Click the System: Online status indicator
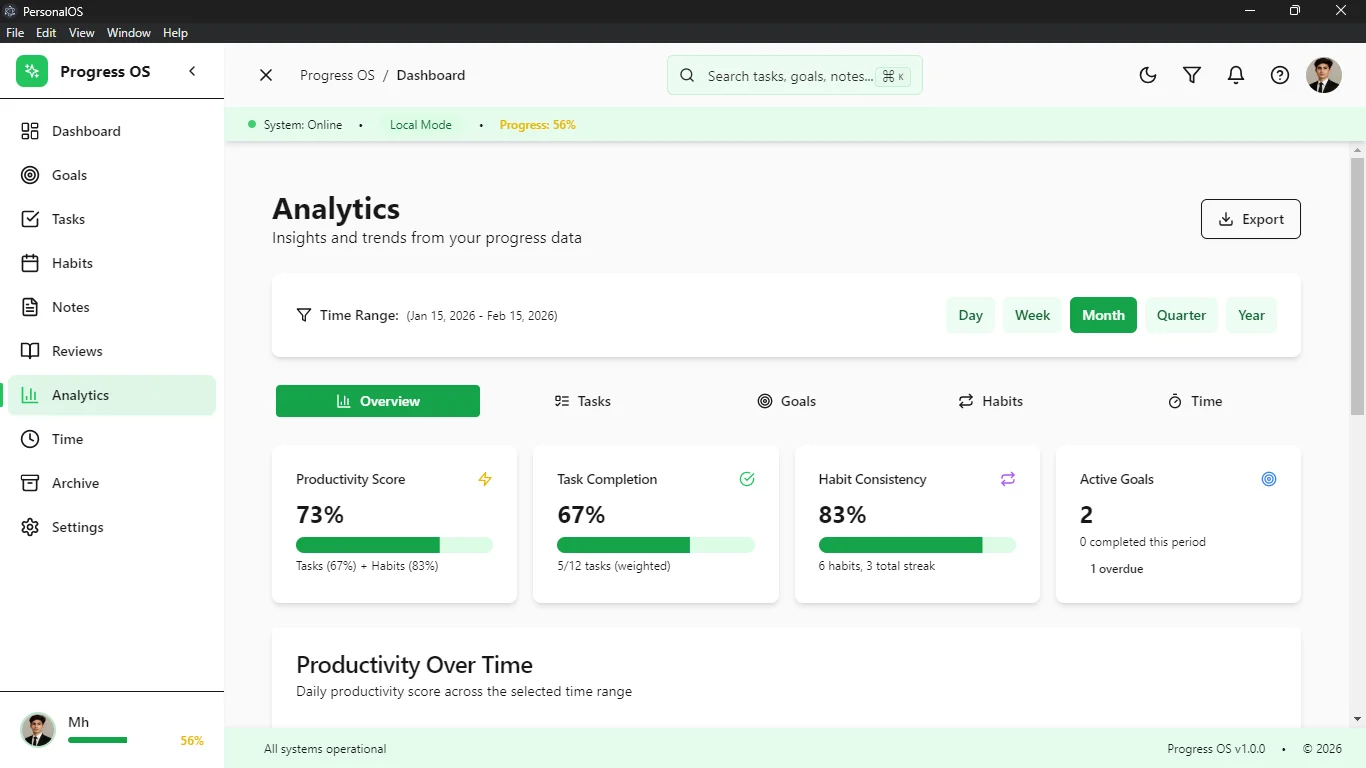This screenshot has width=1366, height=768. [x=295, y=125]
